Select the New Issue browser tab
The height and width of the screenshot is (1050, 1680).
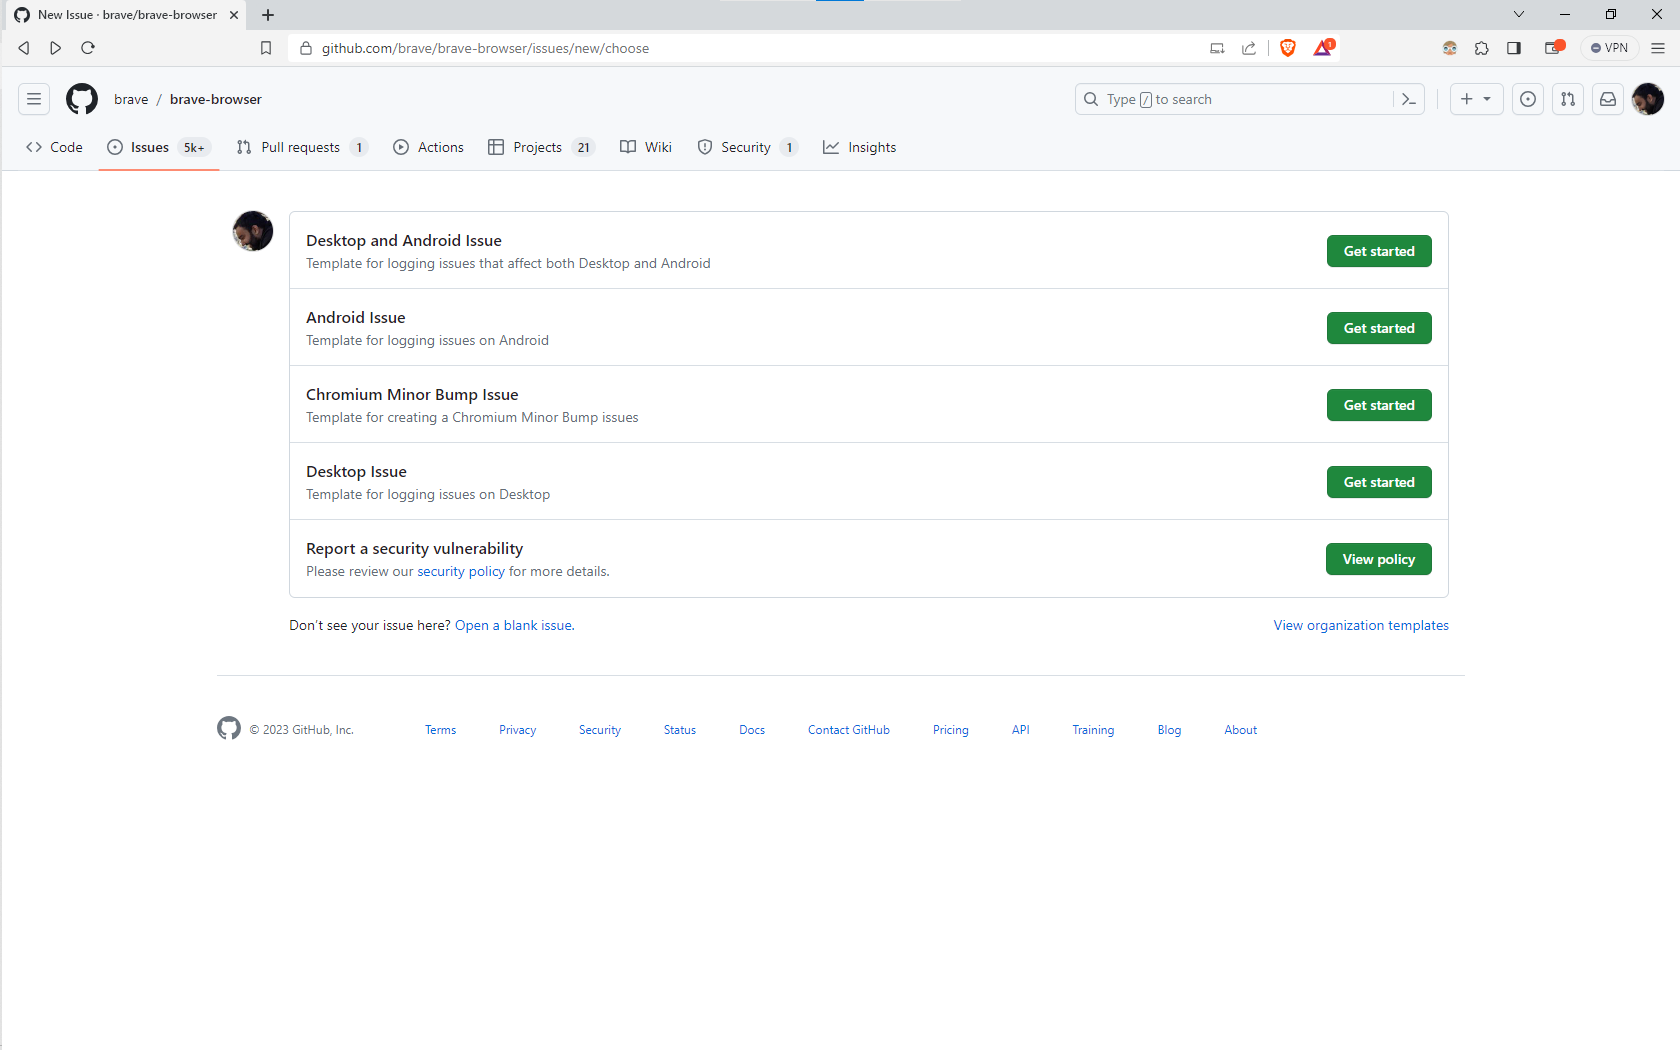click(x=126, y=15)
